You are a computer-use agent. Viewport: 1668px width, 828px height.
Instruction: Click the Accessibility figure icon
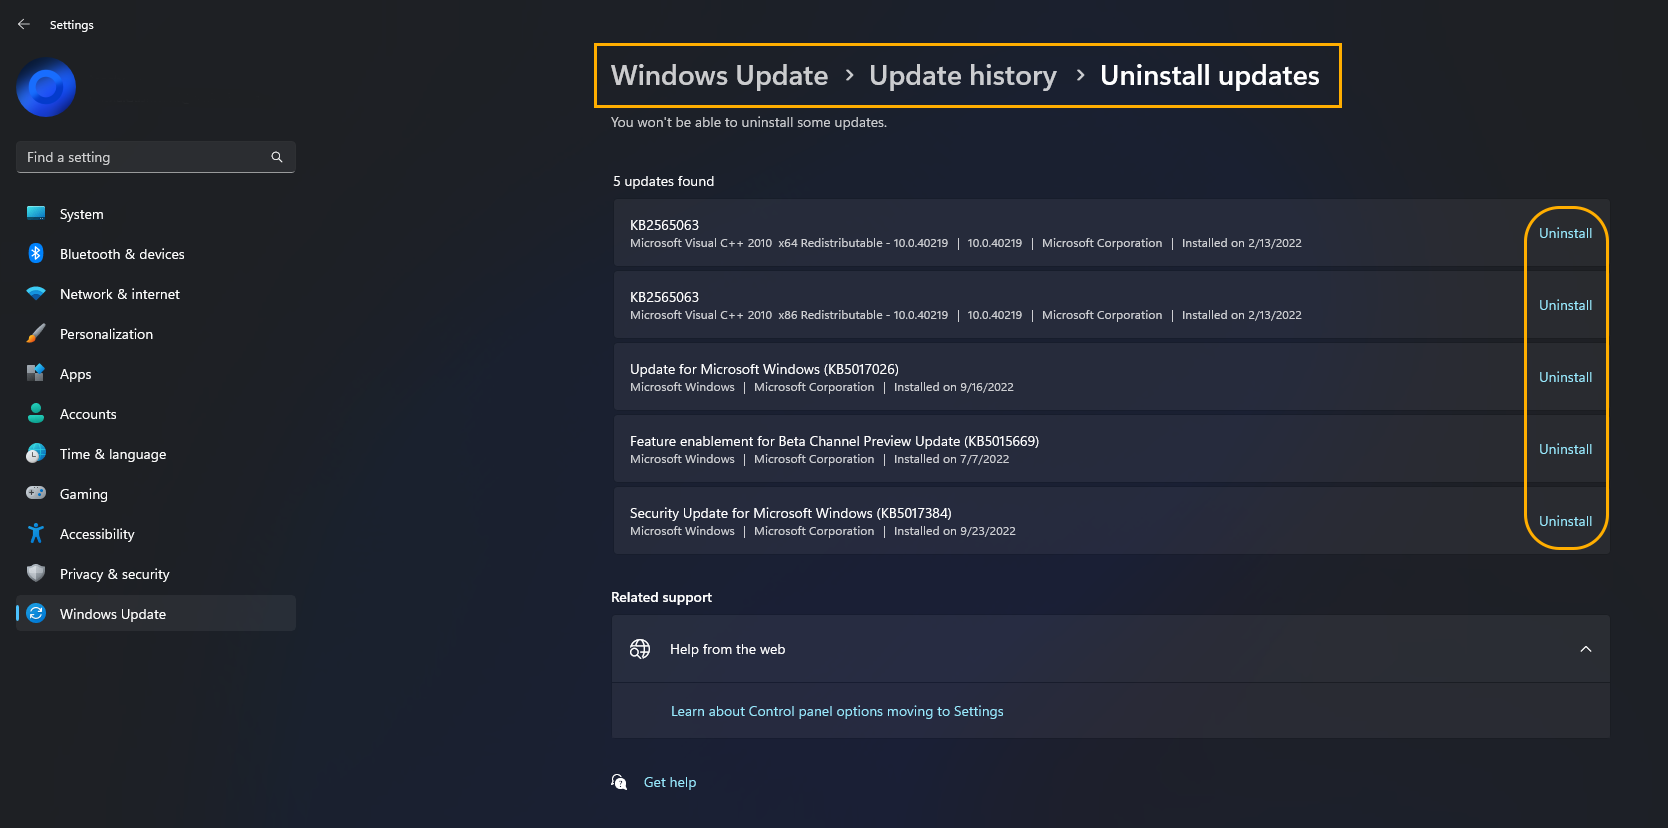[36, 533]
